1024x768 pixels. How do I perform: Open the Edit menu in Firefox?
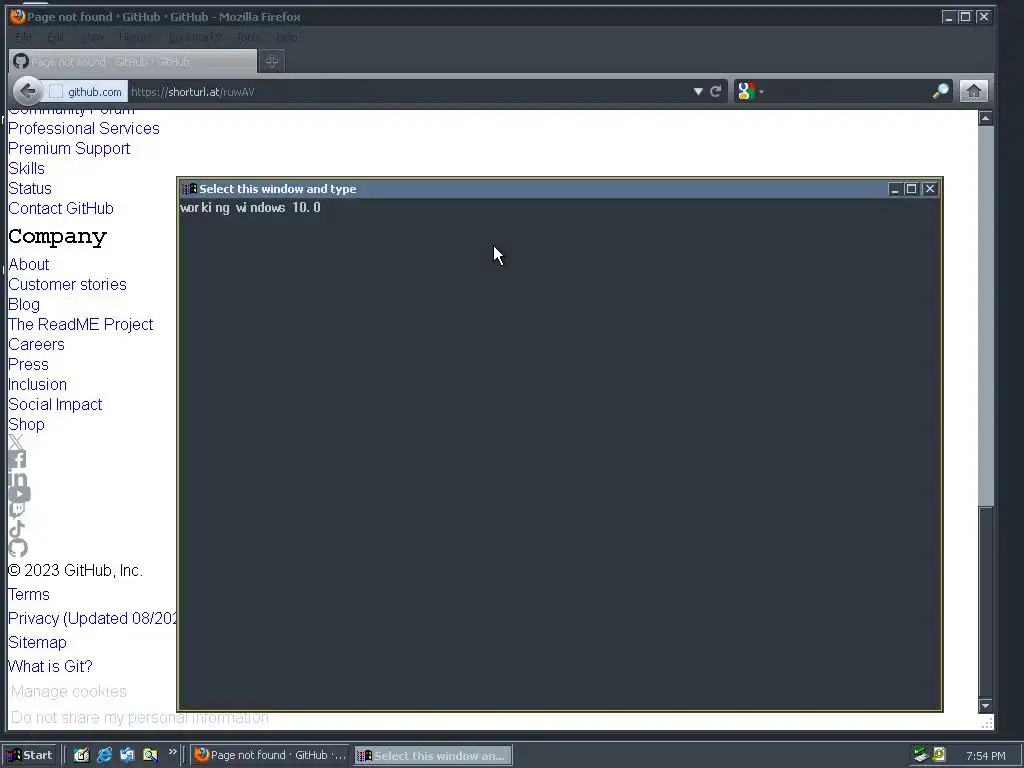pos(56,37)
